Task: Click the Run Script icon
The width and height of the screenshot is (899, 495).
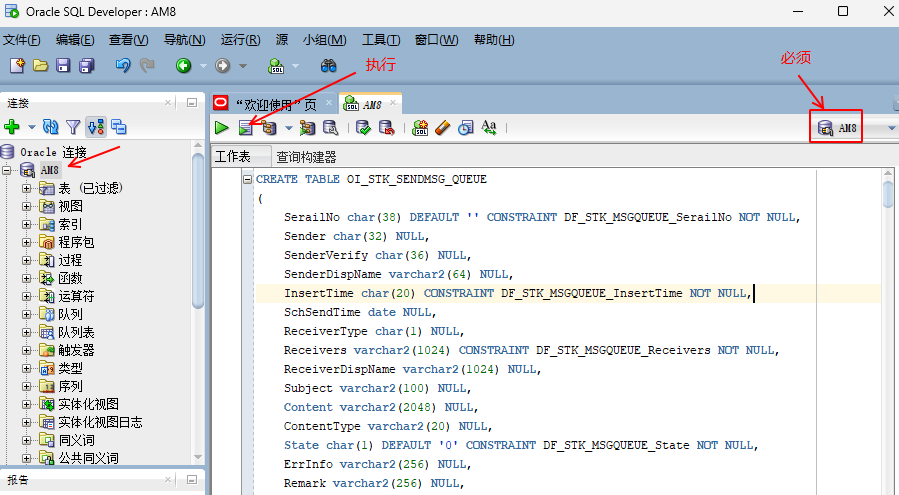Action: click(245, 128)
